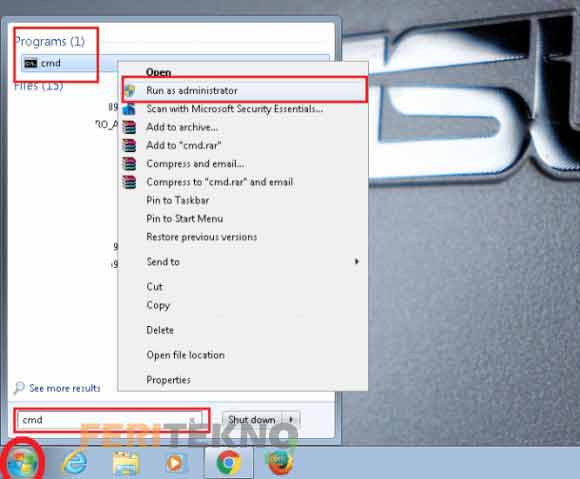Click the WinRAR icon beside Compress and email

coord(129,163)
